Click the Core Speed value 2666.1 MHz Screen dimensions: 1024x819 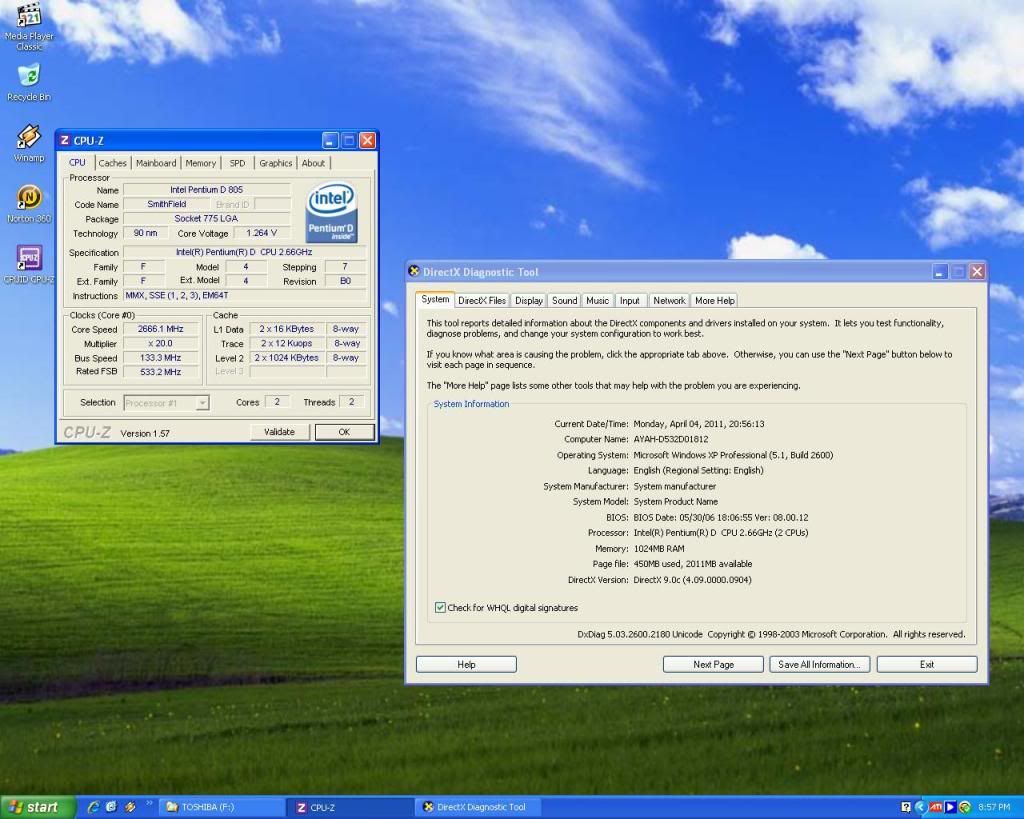(x=161, y=329)
